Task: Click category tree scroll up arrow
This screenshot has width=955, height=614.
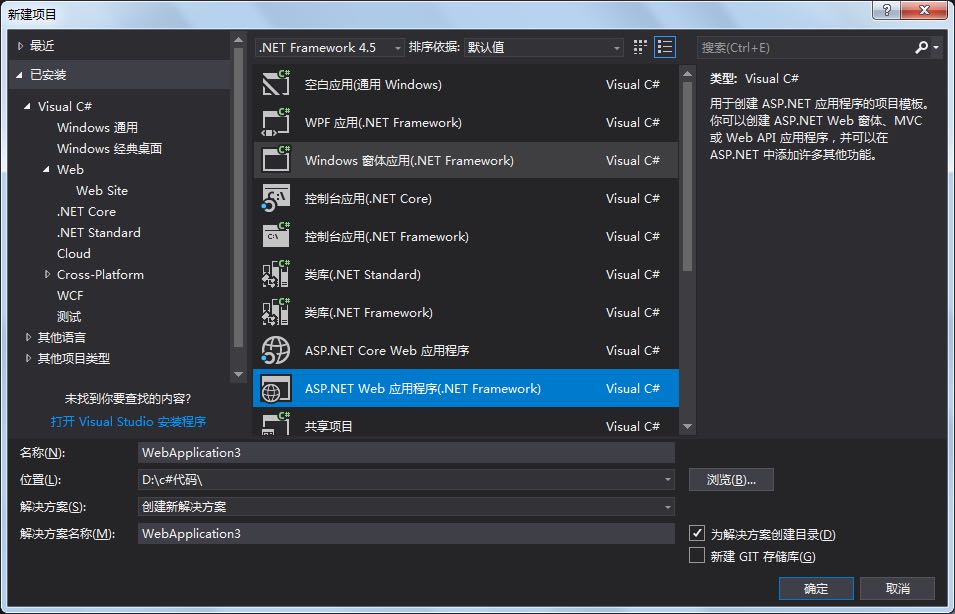Action: click(238, 40)
